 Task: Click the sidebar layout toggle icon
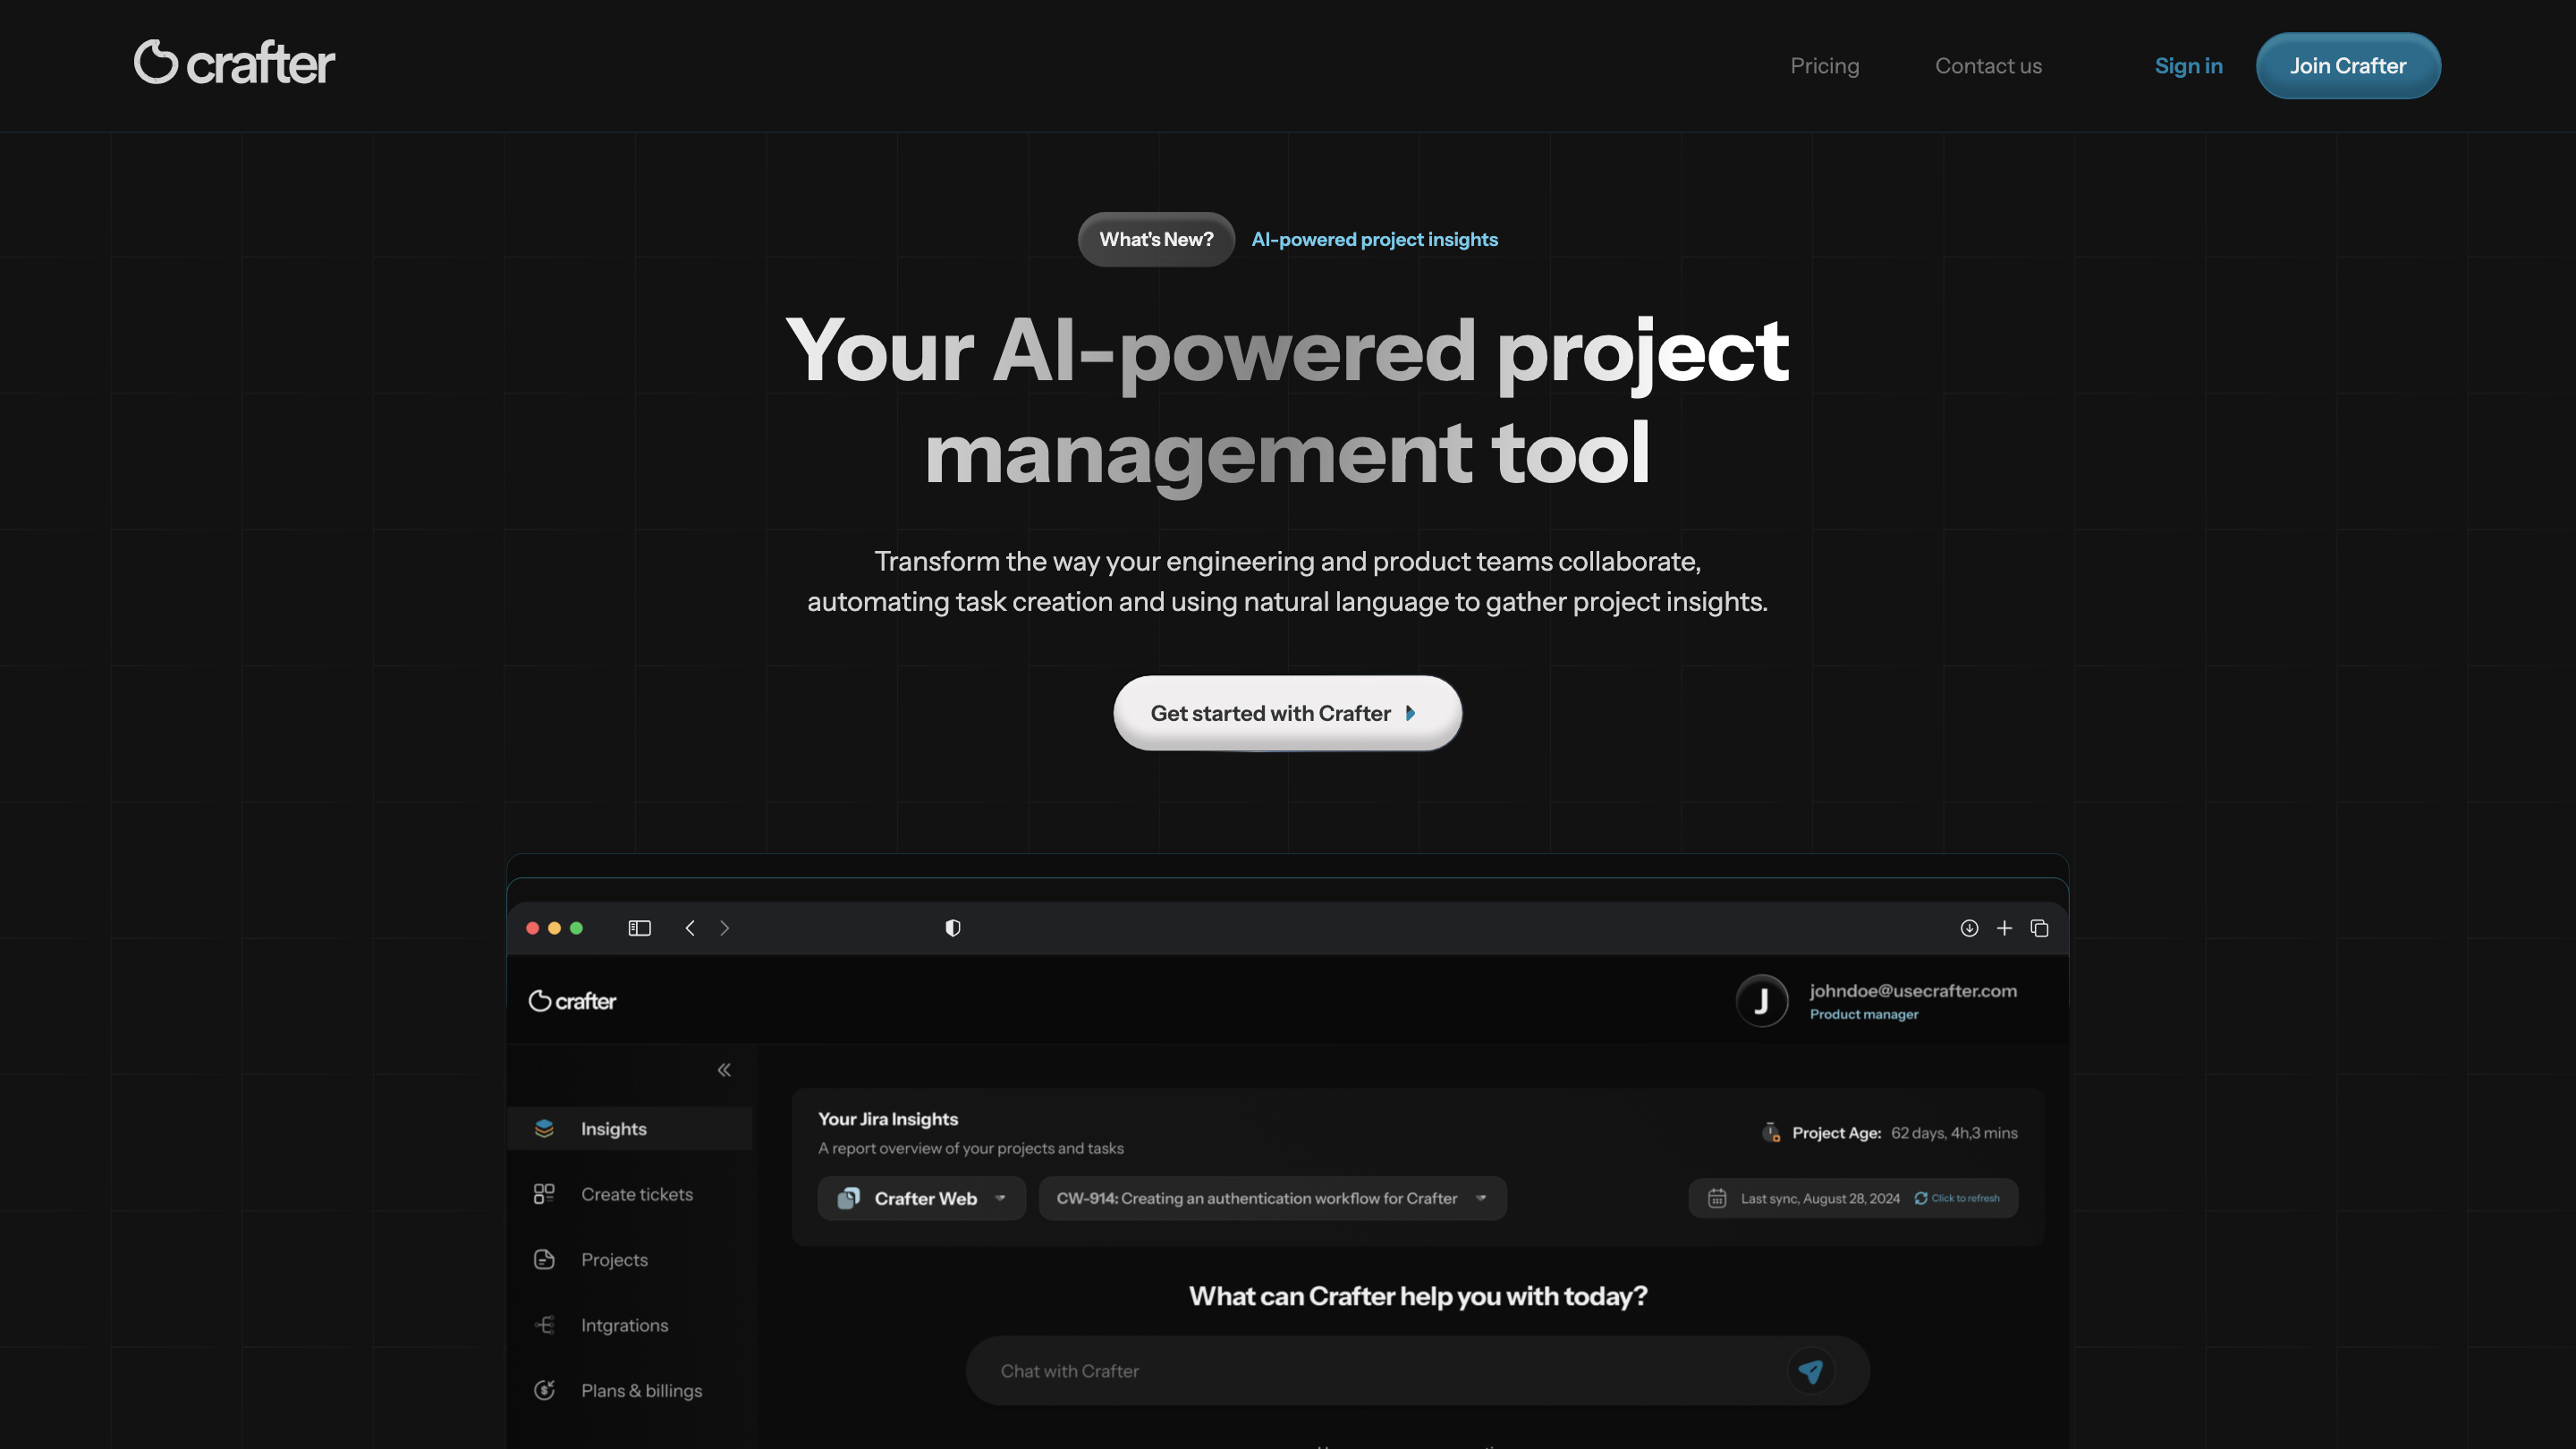point(639,928)
